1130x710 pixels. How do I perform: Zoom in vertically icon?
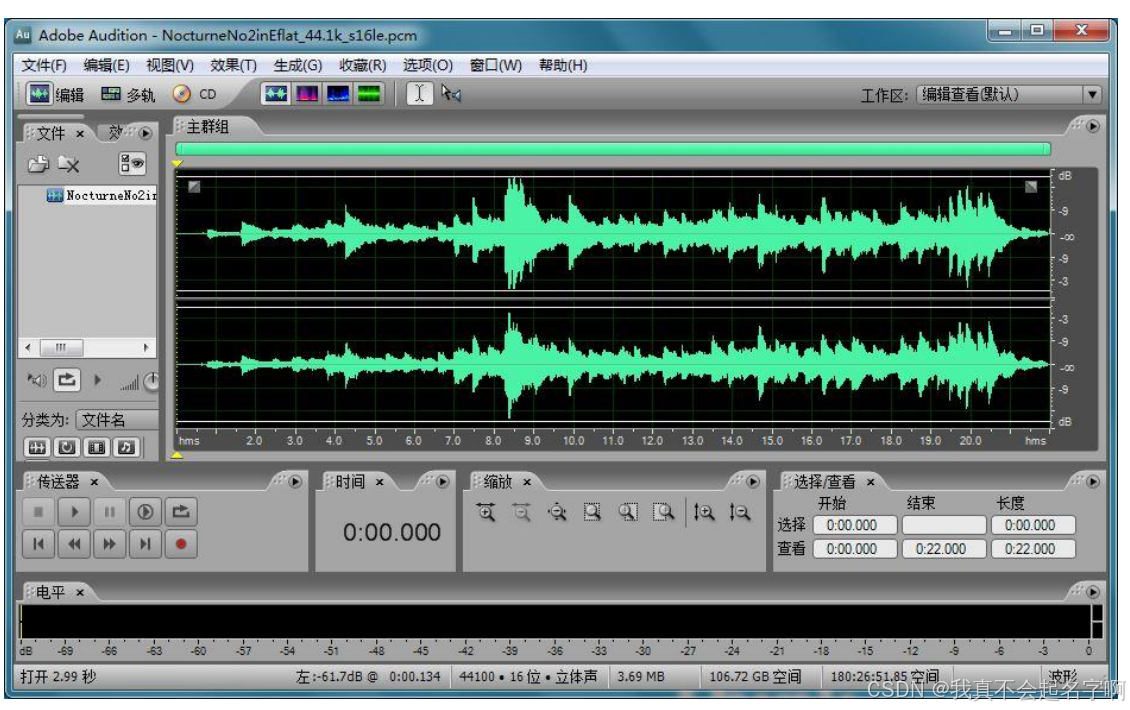coord(703,512)
